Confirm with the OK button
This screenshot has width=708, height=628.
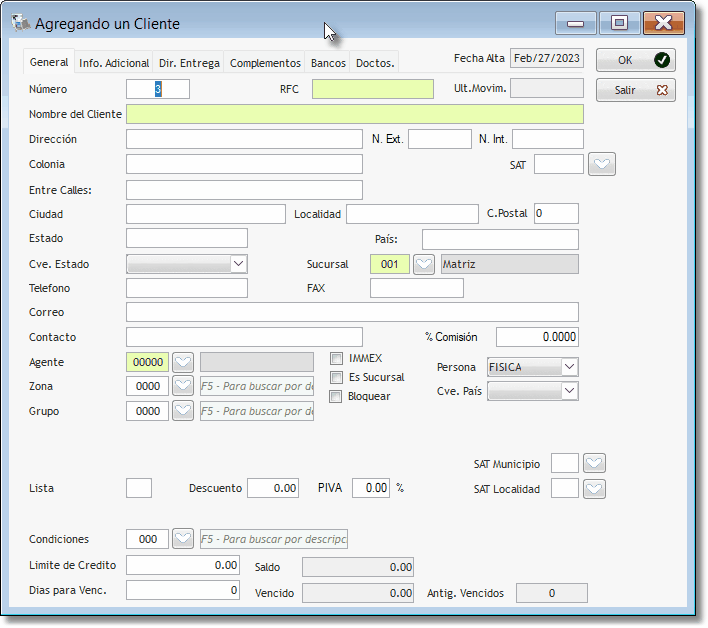pos(636,60)
